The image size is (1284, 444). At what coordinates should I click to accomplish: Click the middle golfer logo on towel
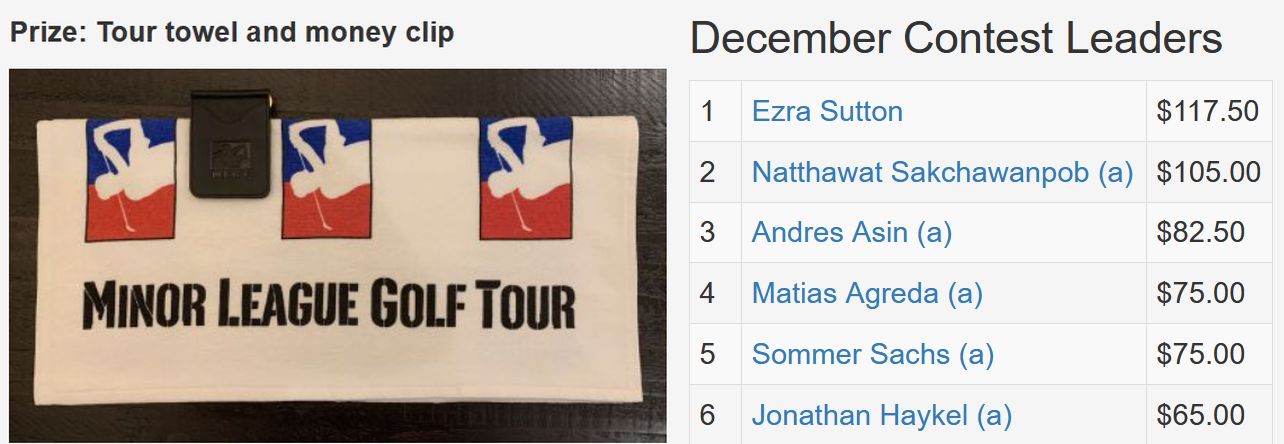[327, 178]
